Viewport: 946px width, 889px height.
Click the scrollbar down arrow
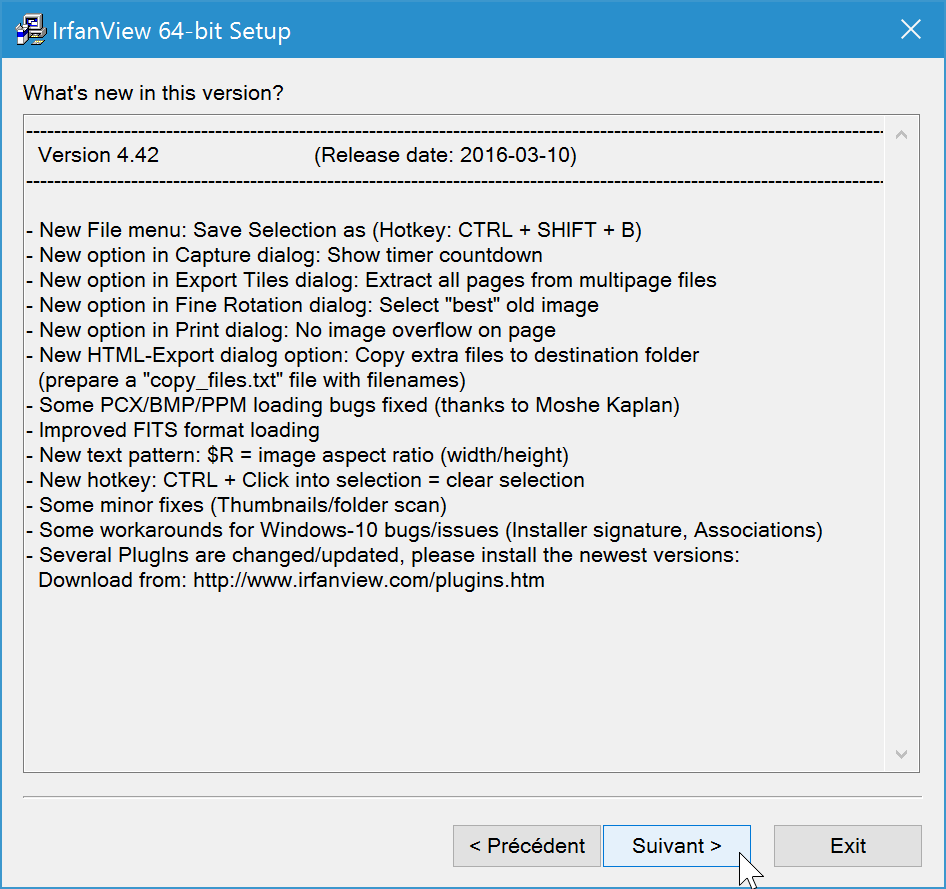point(901,754)
